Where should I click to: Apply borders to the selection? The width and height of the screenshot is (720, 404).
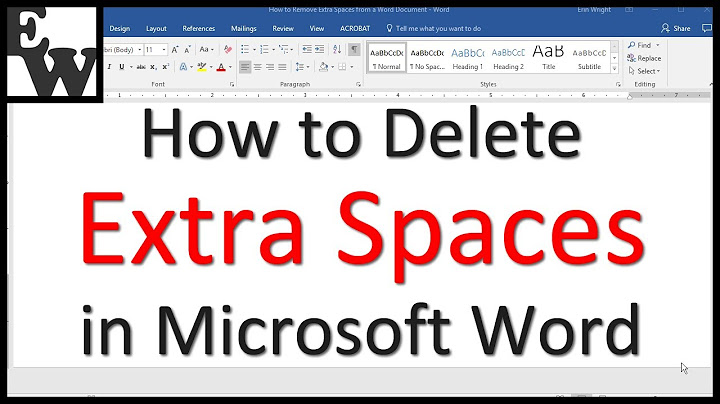(x=343, y=67)
